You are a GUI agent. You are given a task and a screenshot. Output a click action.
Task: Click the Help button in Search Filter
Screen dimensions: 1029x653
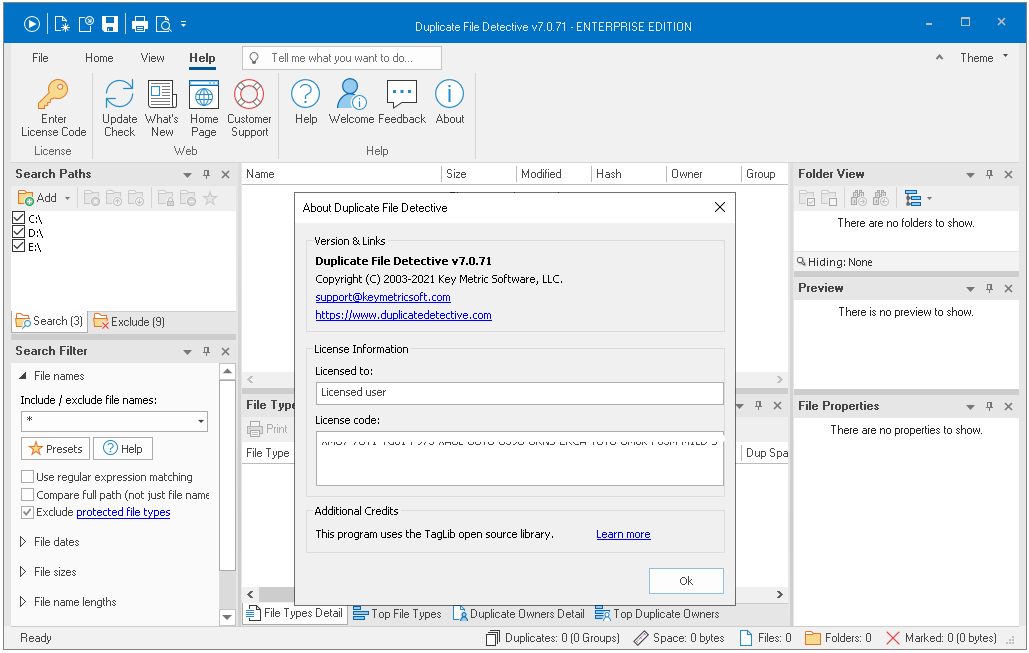pos(123,449)
